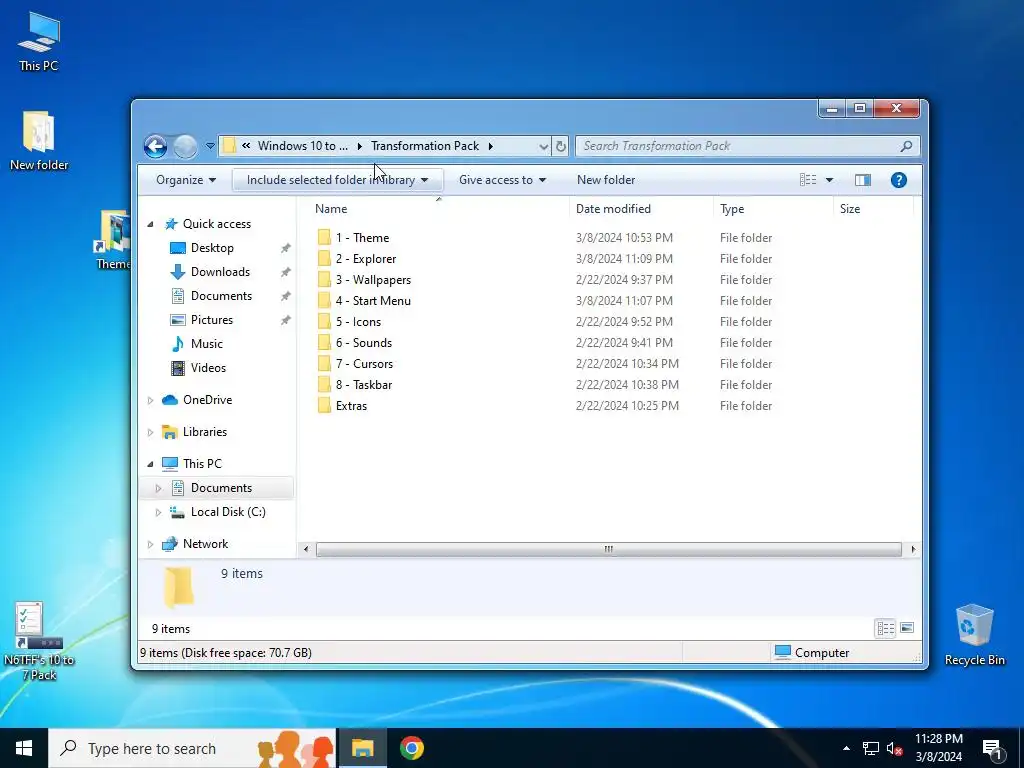
Task: Toggle the preview pane
Action: (863, 180)
